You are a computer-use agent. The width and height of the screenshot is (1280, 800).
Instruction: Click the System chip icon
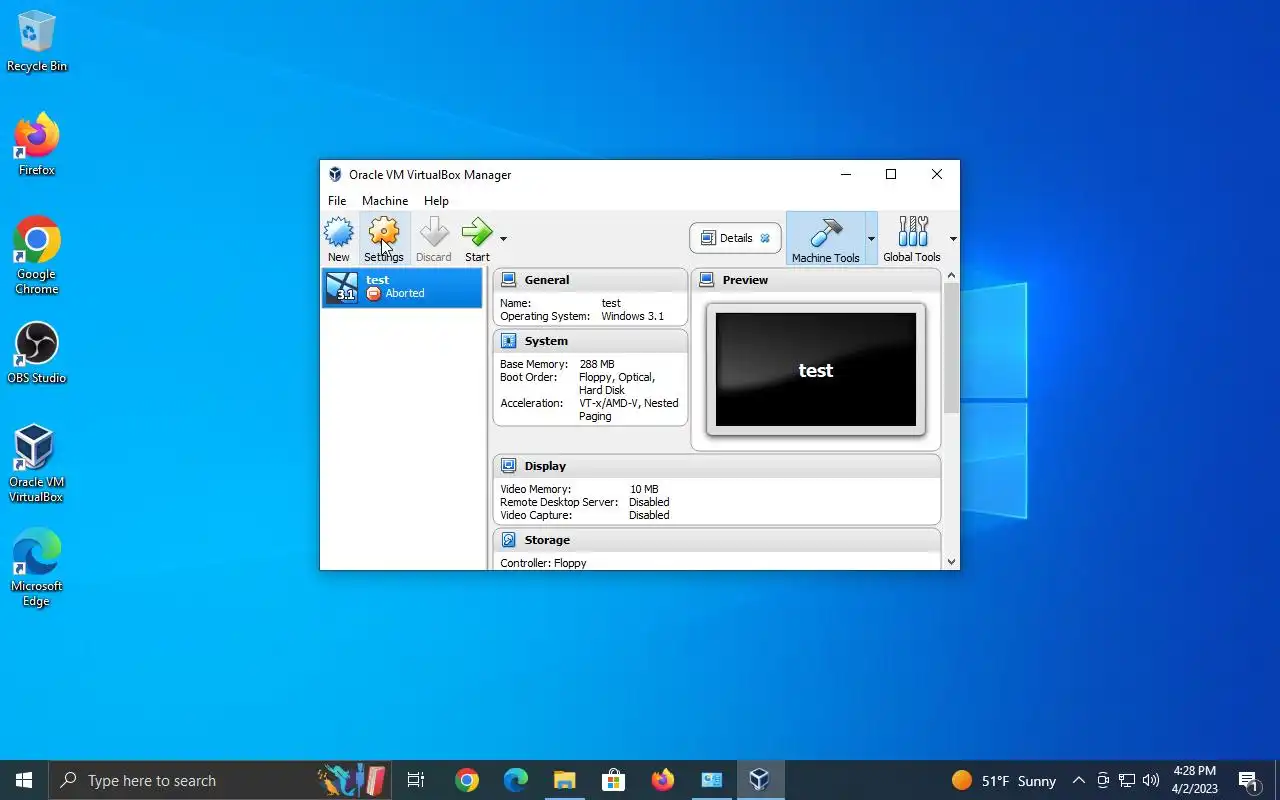pyautogui.click(x=509, y=341)
